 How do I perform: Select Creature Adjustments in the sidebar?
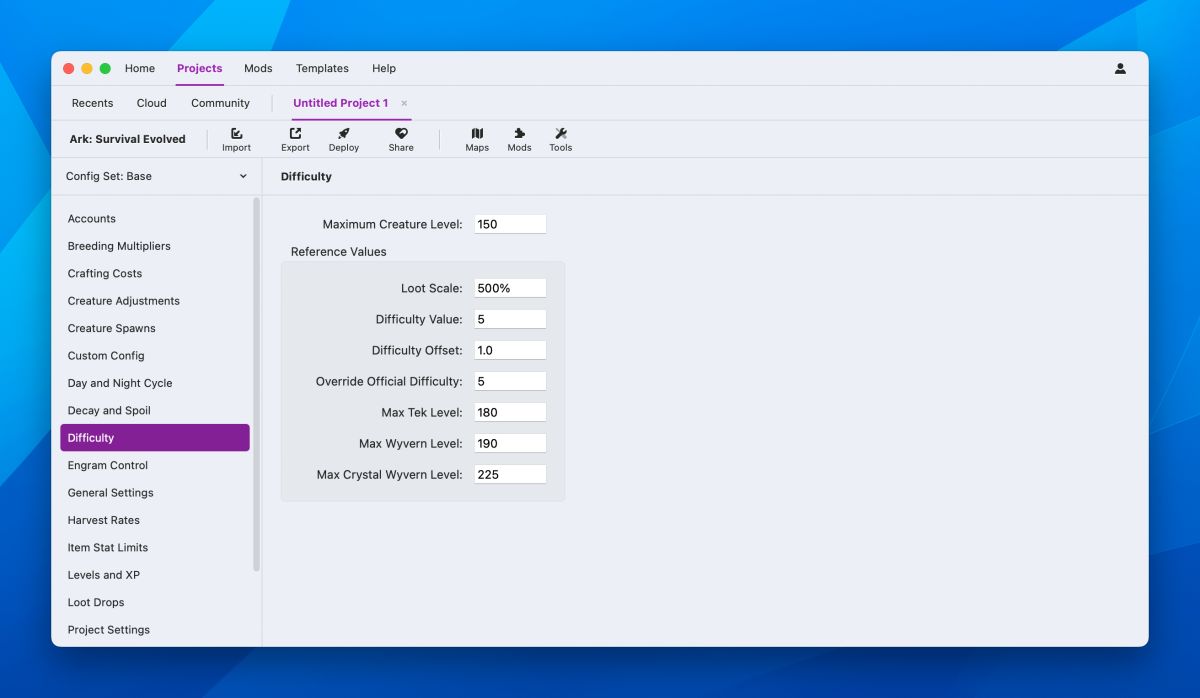pos(155,301)
